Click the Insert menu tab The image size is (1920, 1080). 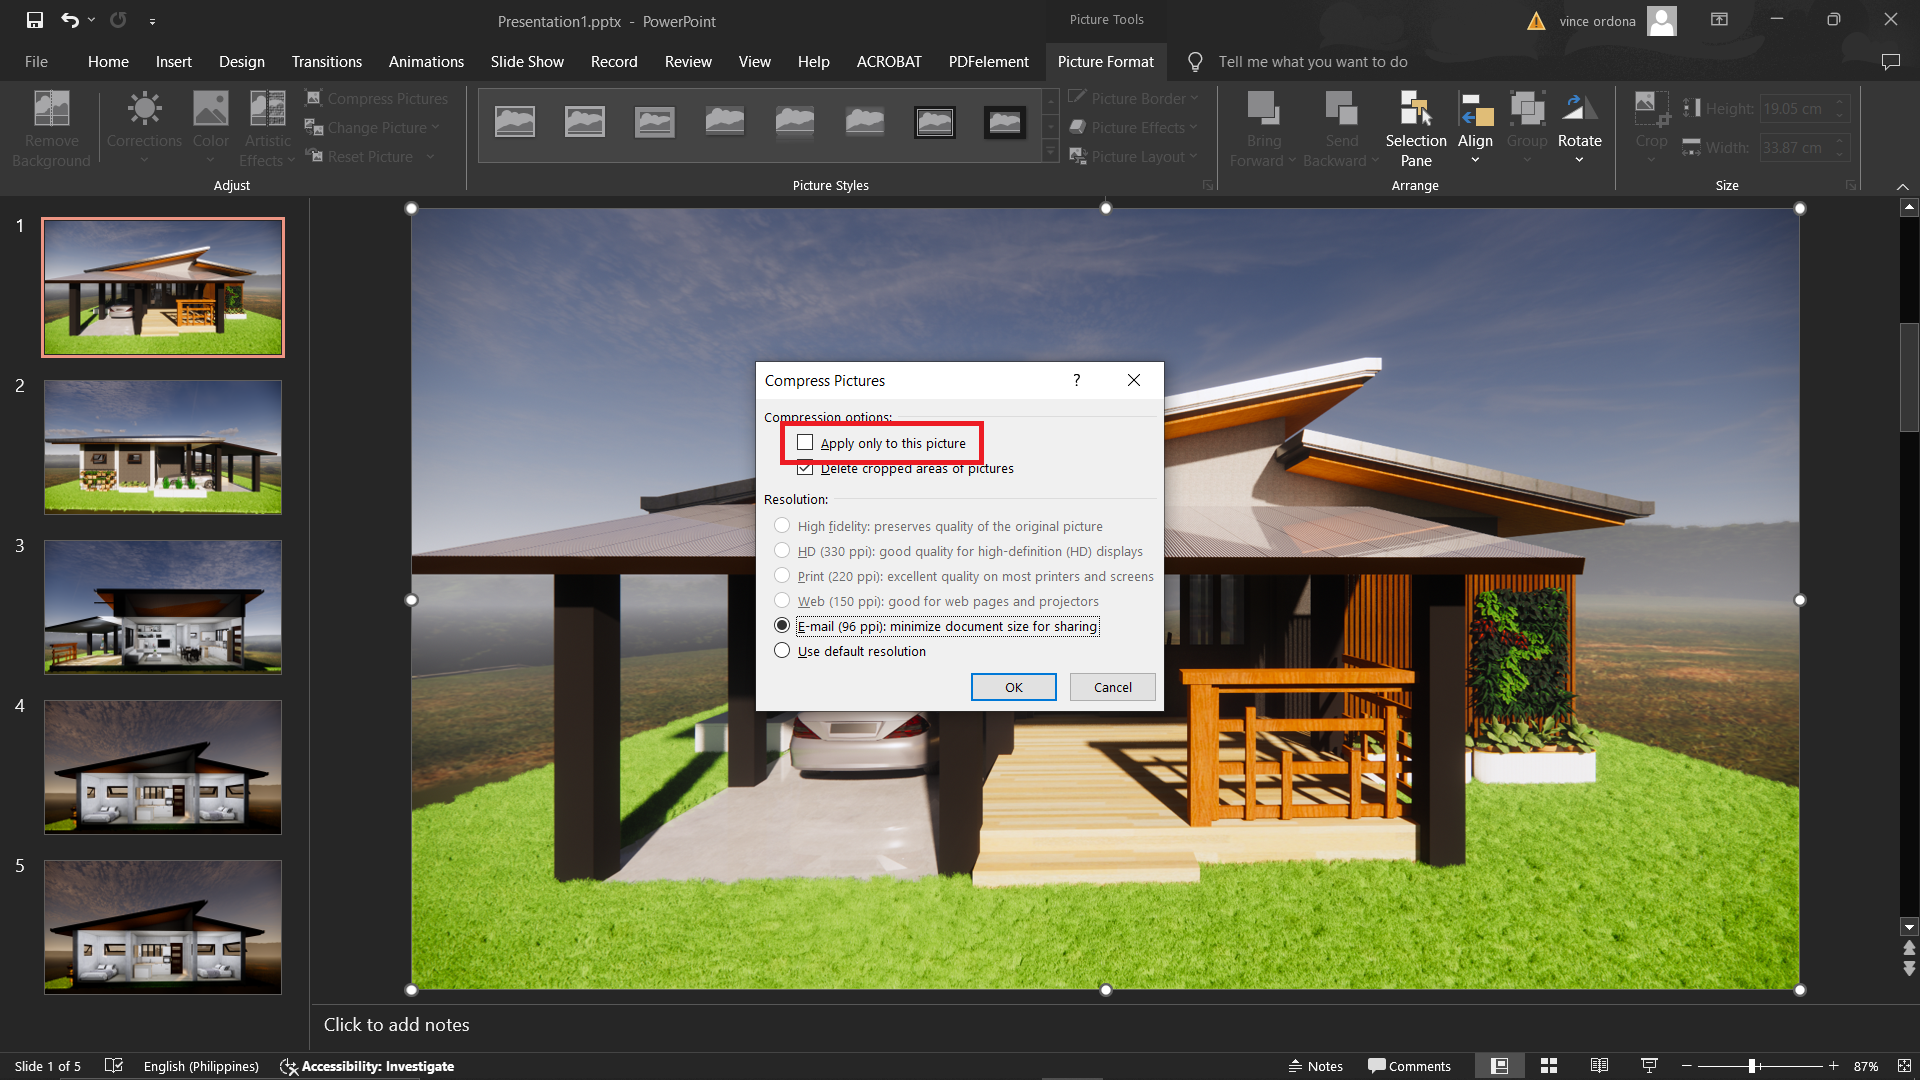coord(171,61)
